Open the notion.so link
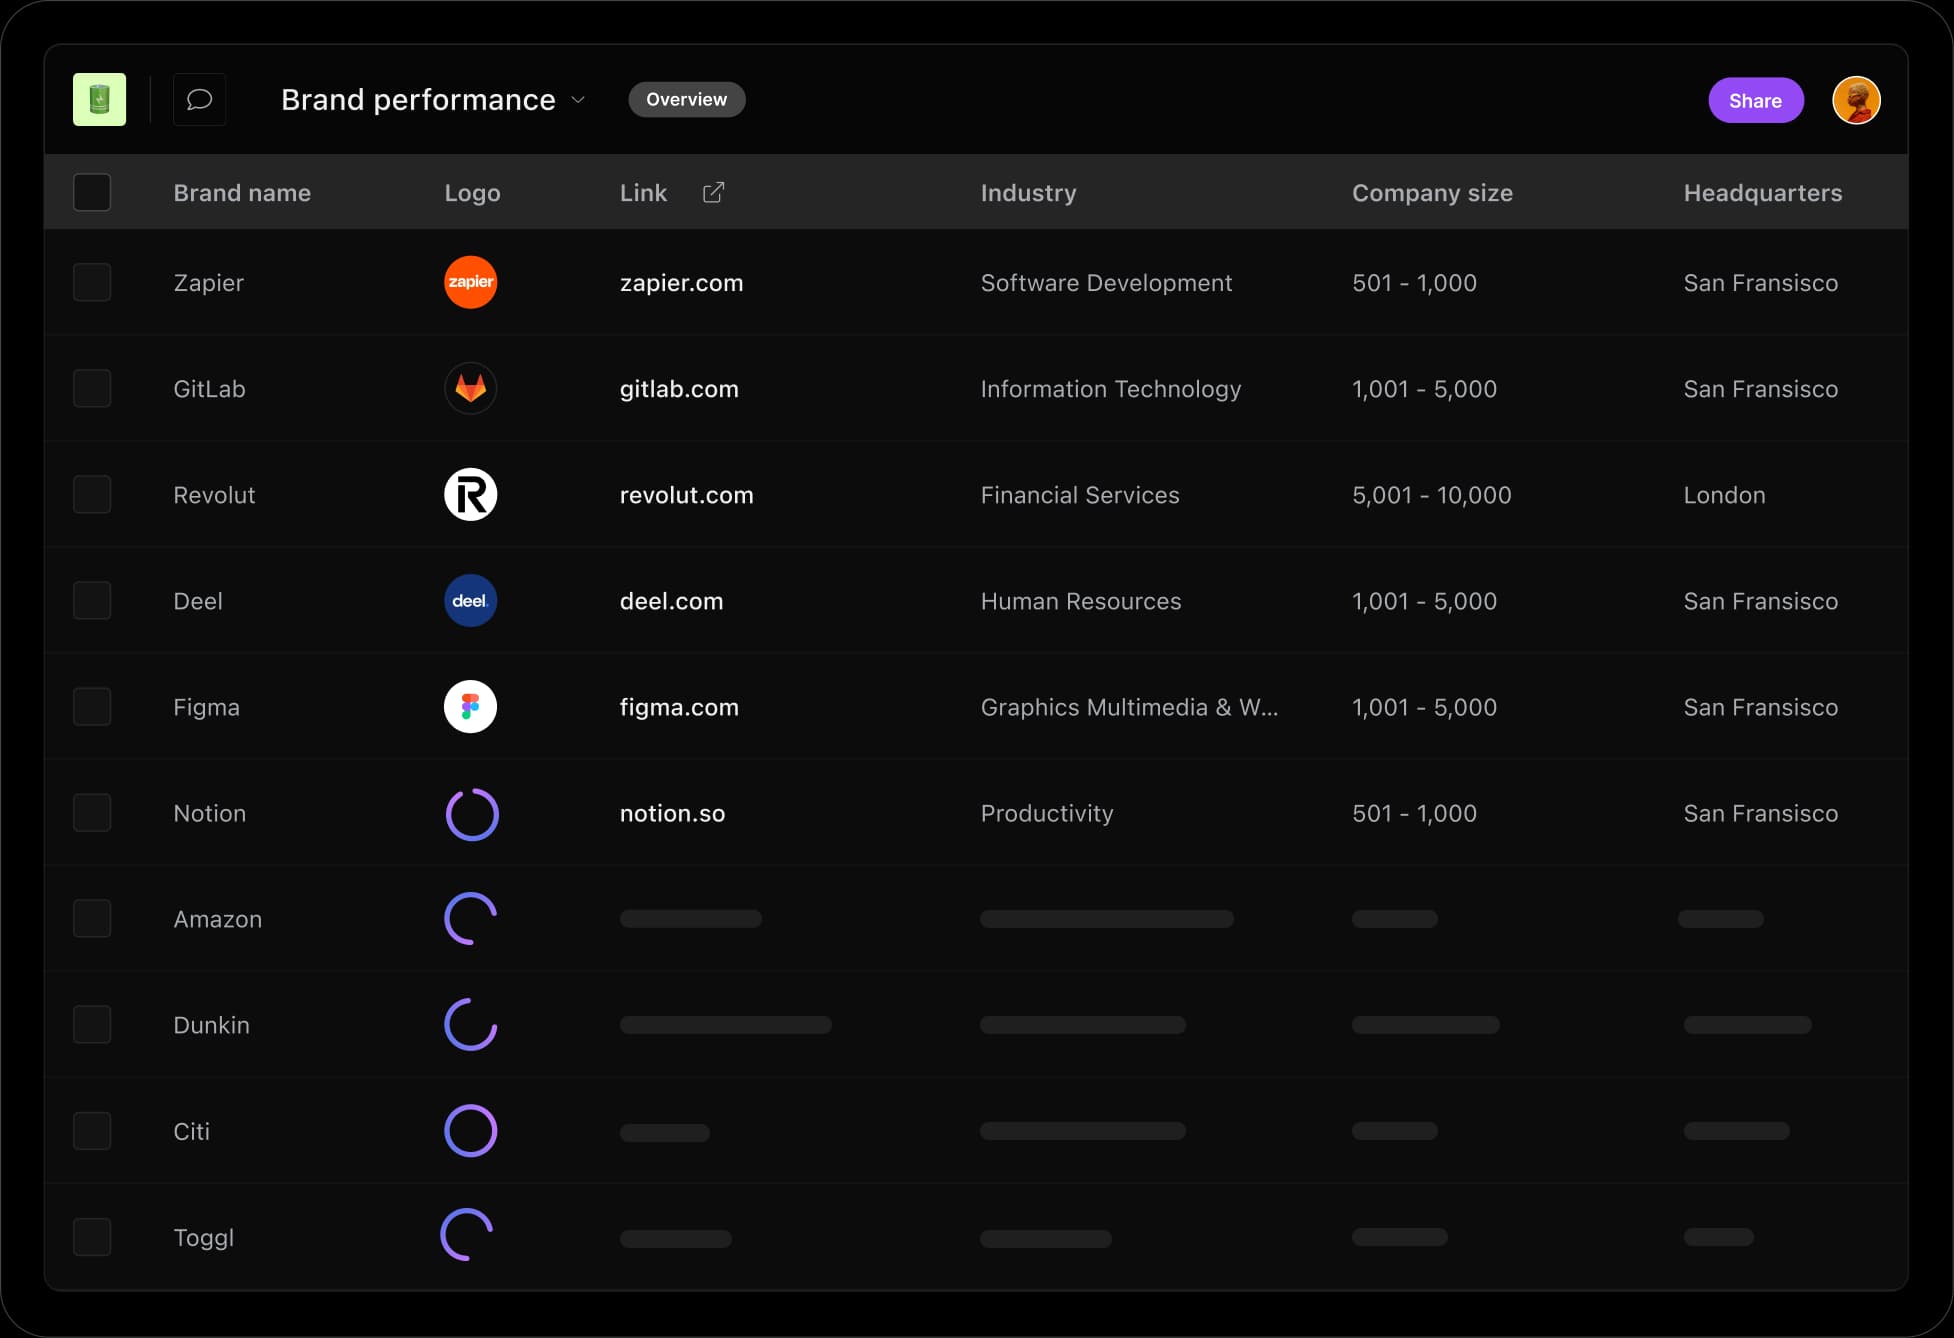 point(672,813)
